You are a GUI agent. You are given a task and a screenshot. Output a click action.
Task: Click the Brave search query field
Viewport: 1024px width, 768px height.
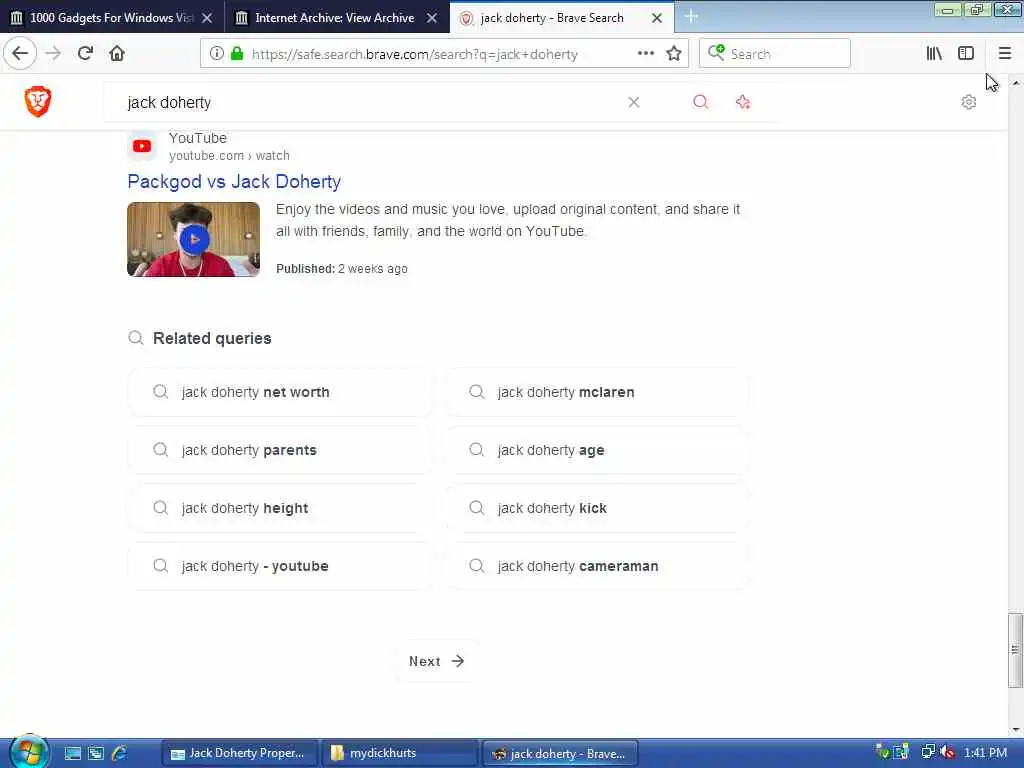372,103
